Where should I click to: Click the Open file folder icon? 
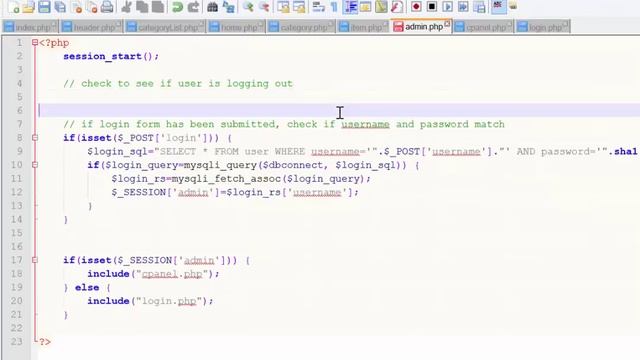pos(29,7)
